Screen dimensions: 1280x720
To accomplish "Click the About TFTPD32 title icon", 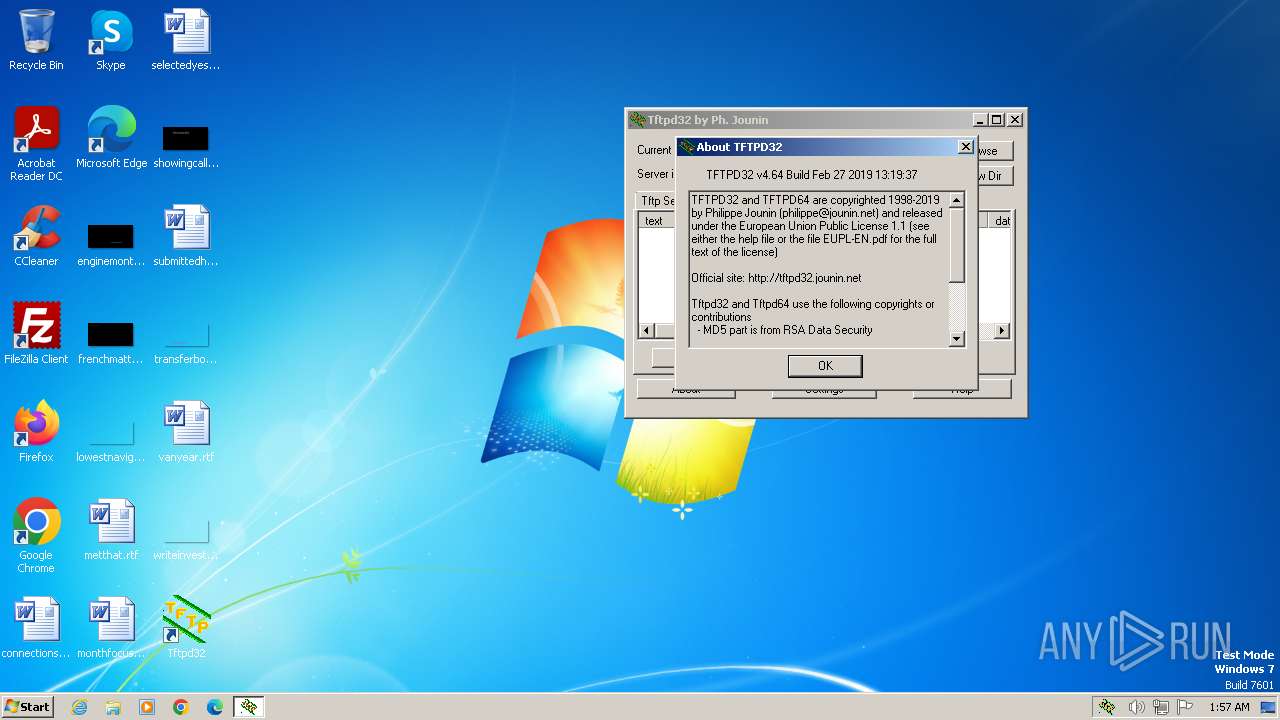I will [x=687, y=147].
